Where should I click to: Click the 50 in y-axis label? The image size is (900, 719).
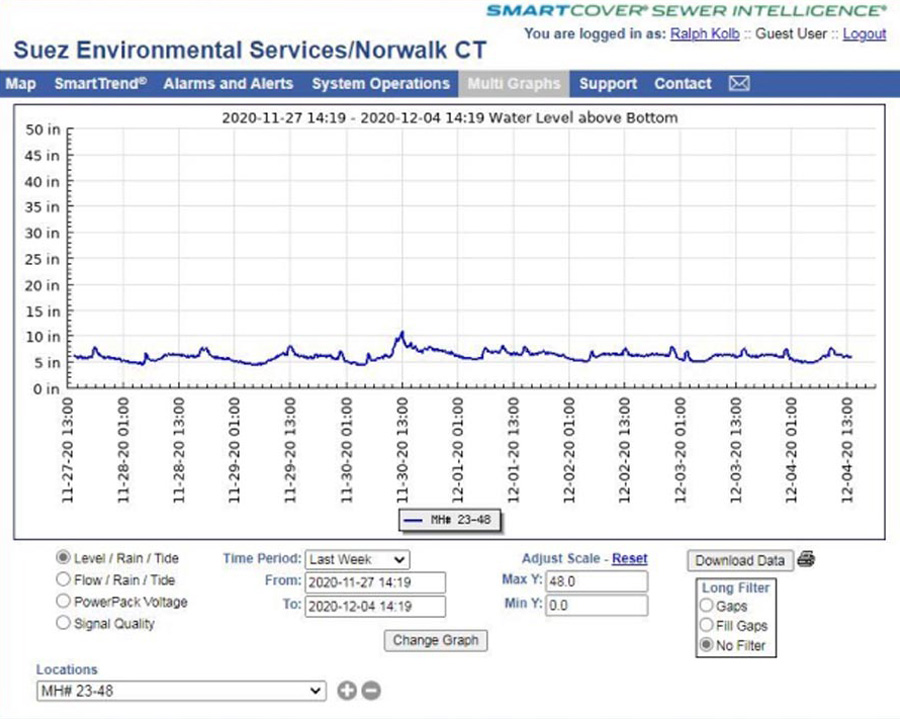coord(42,130)
